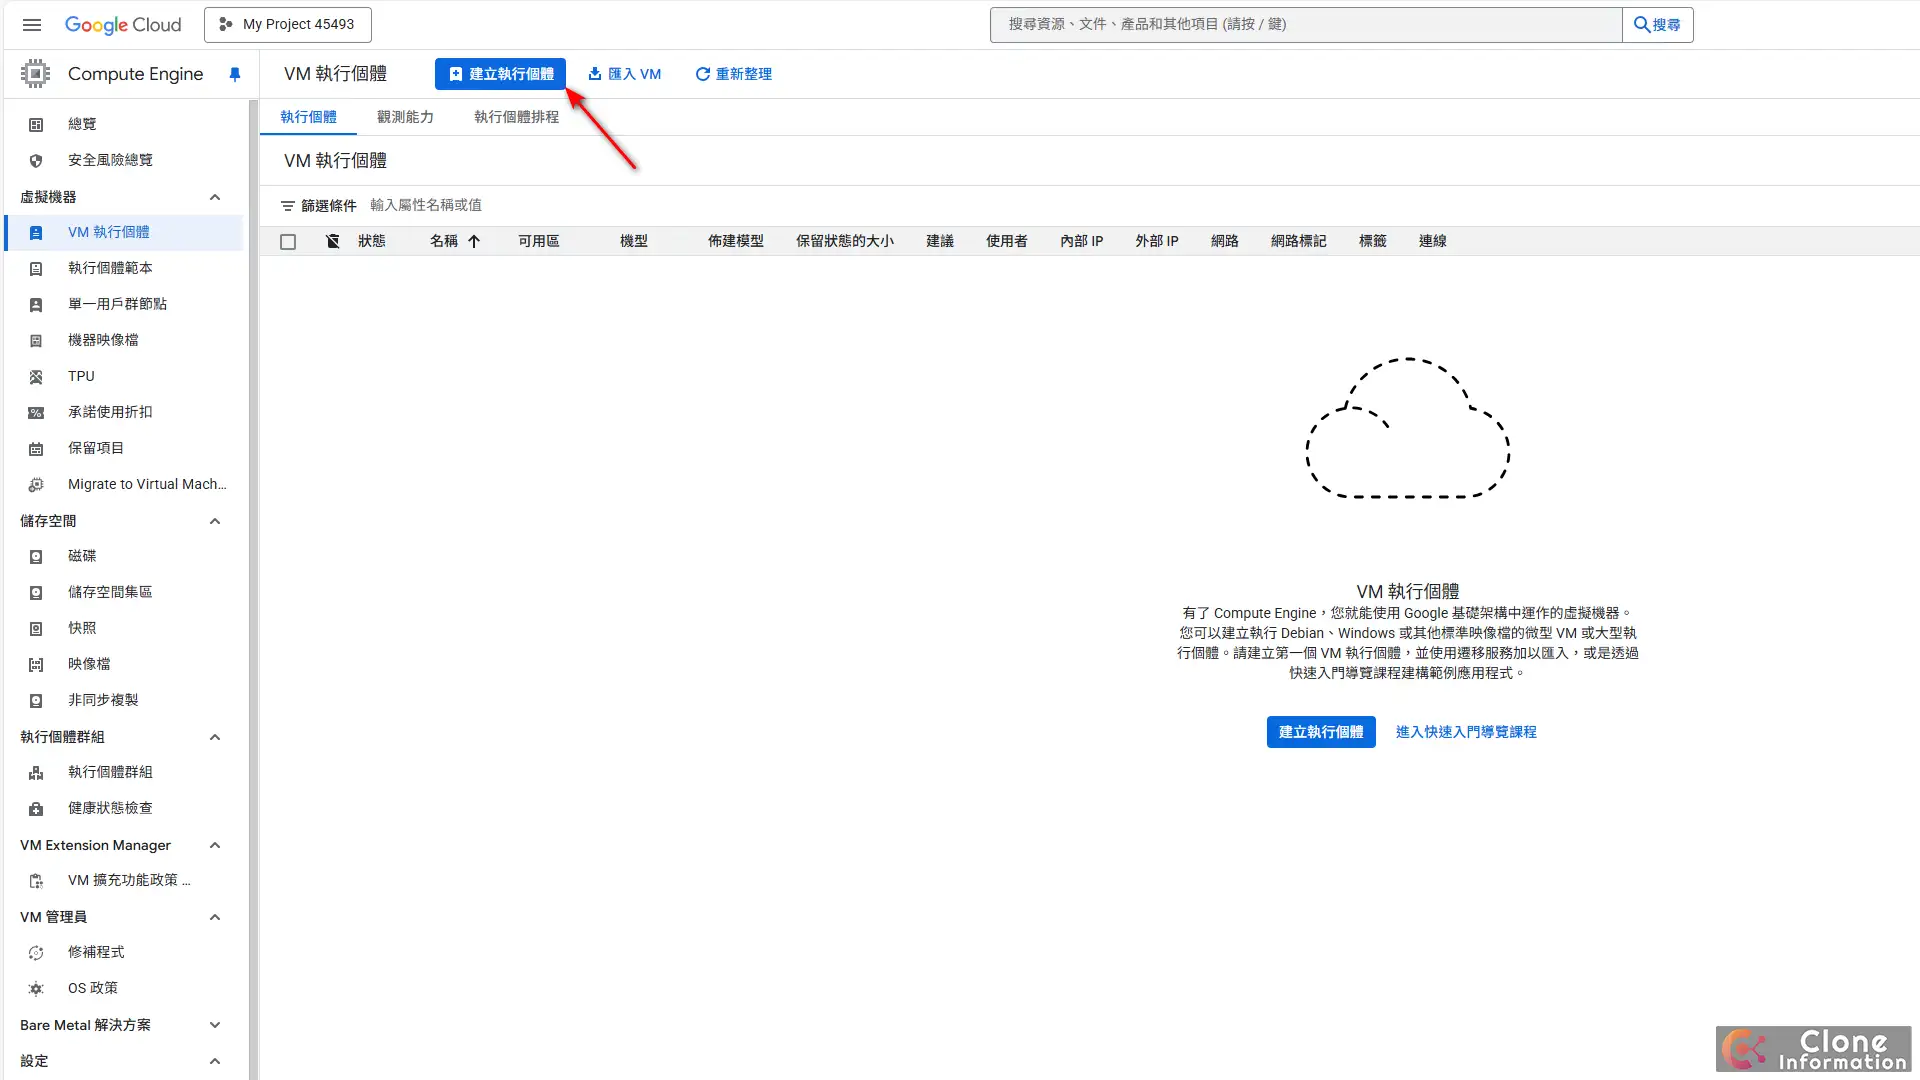Click the 磁碟 disk icon
Screen dimensions: 1920x1080
click(x=36, y=556)
